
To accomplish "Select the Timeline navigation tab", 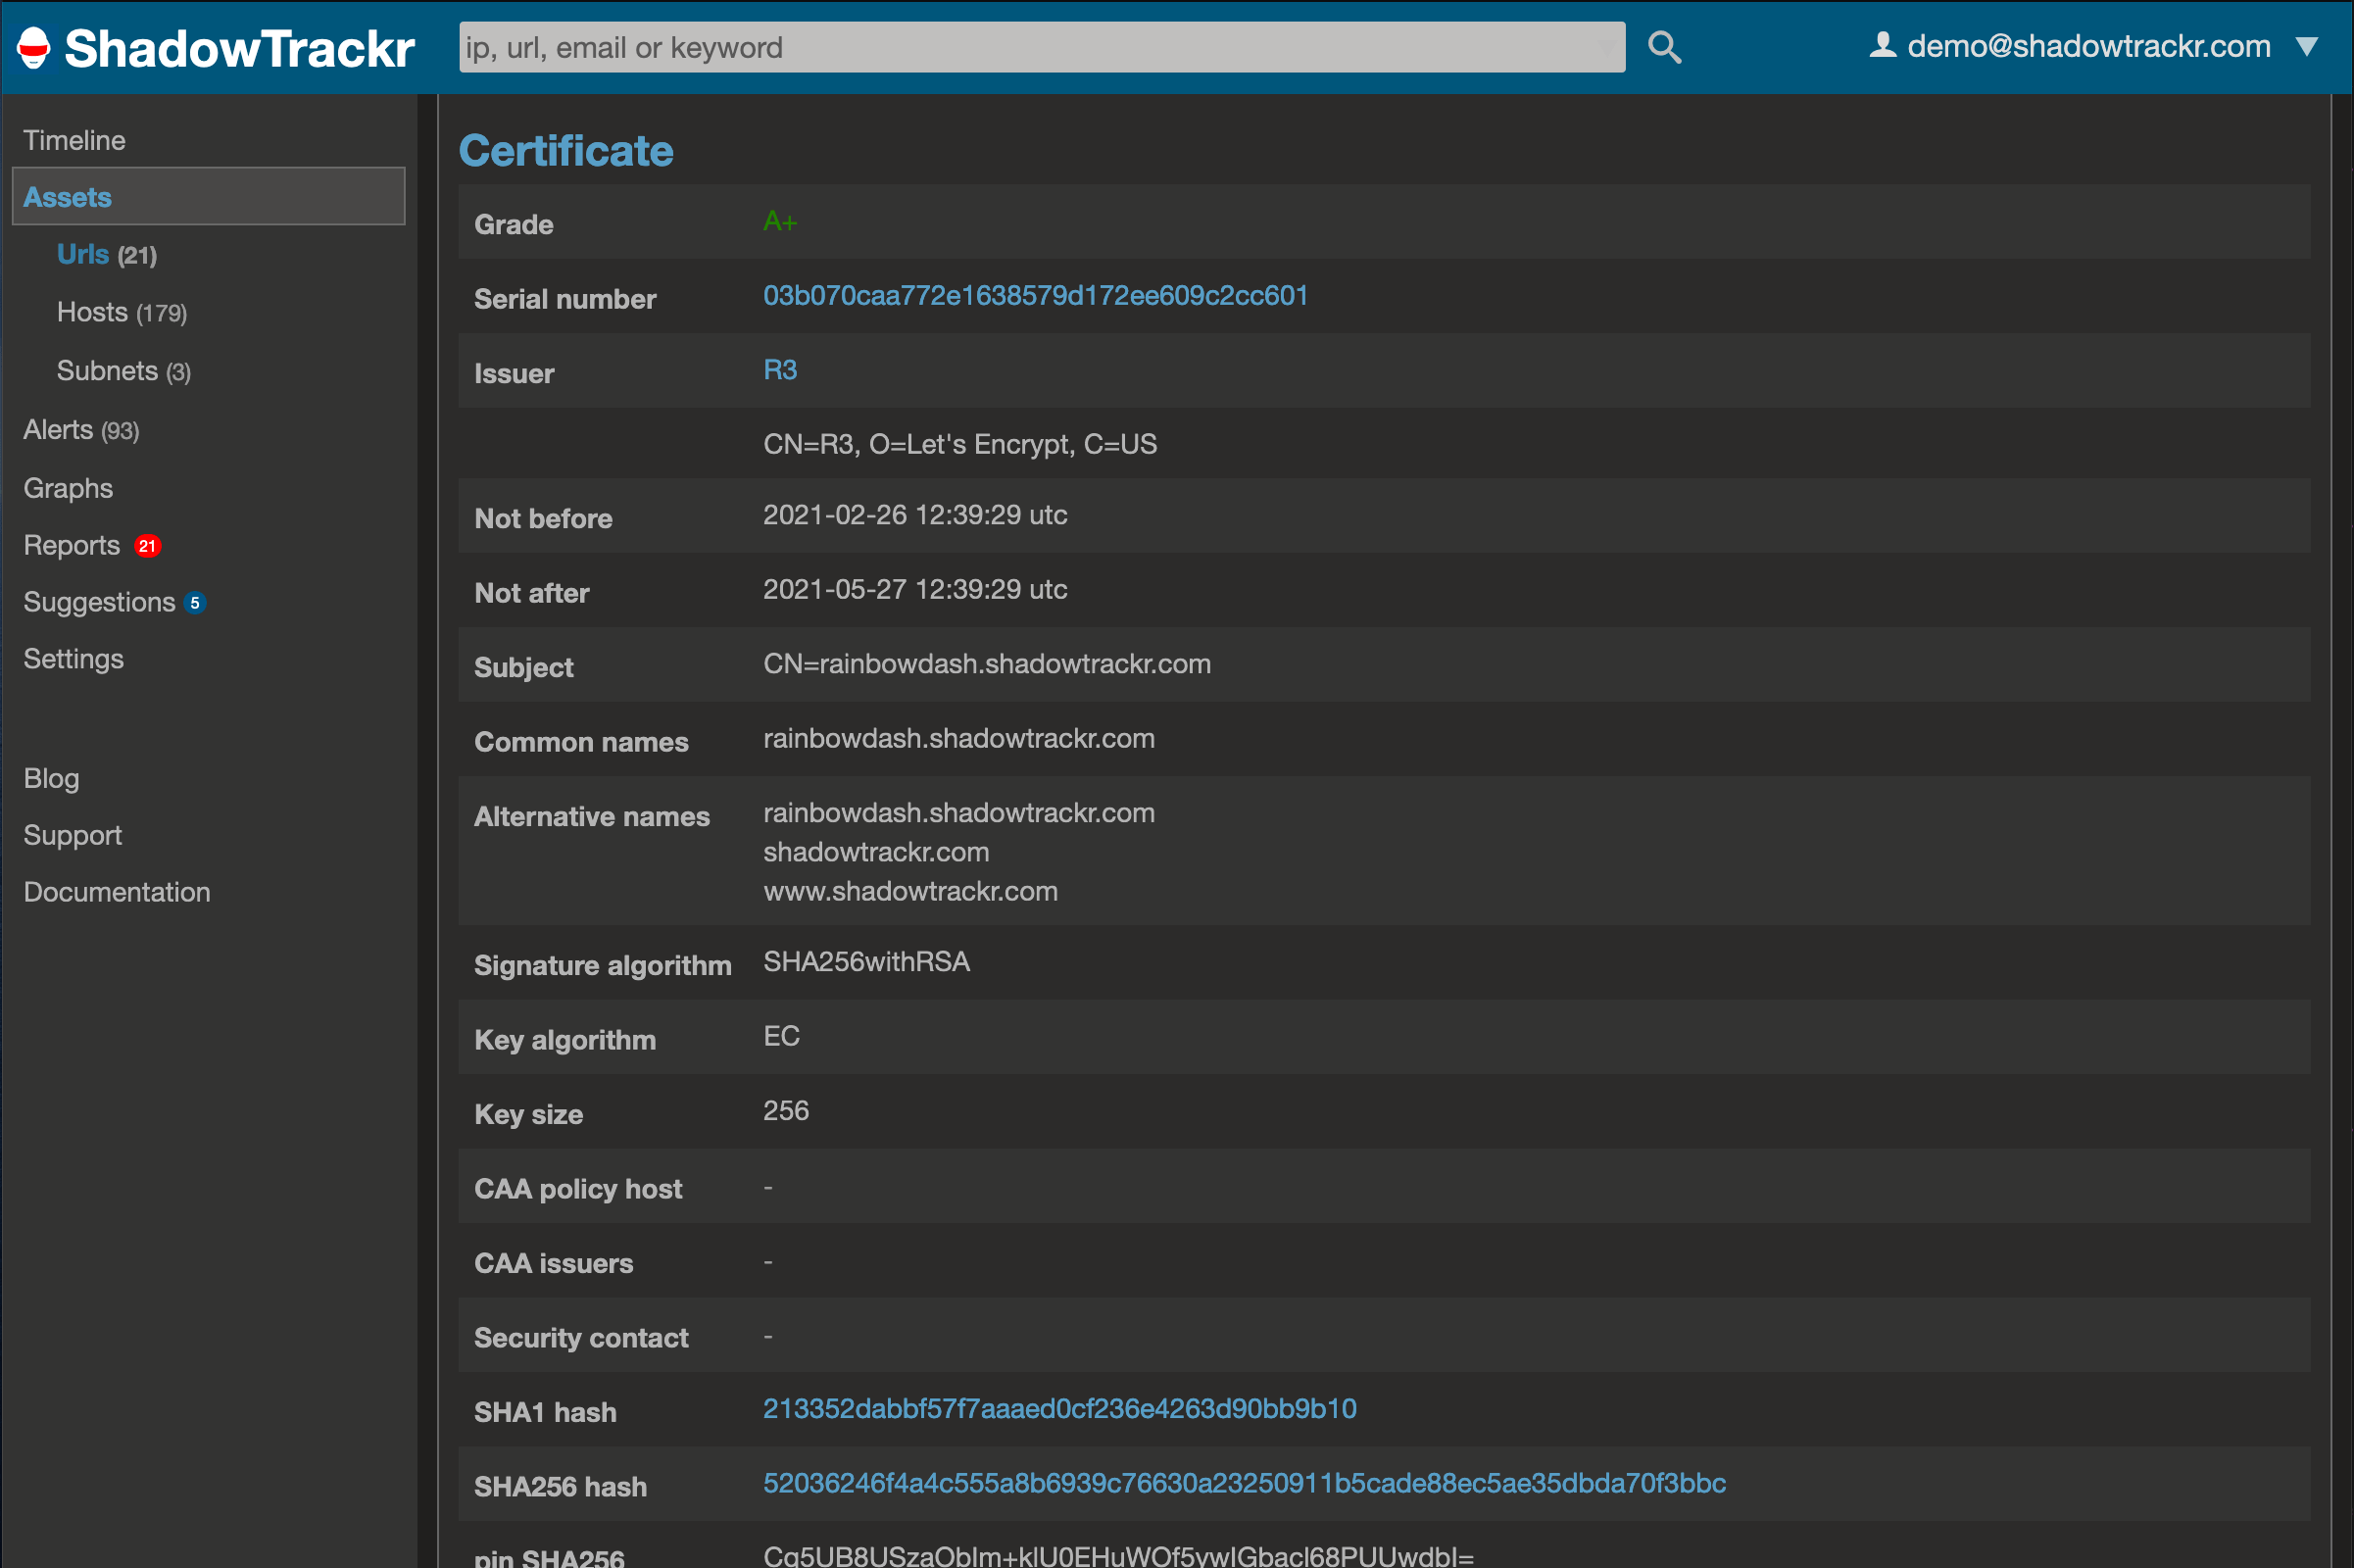I will pos(75,140).
